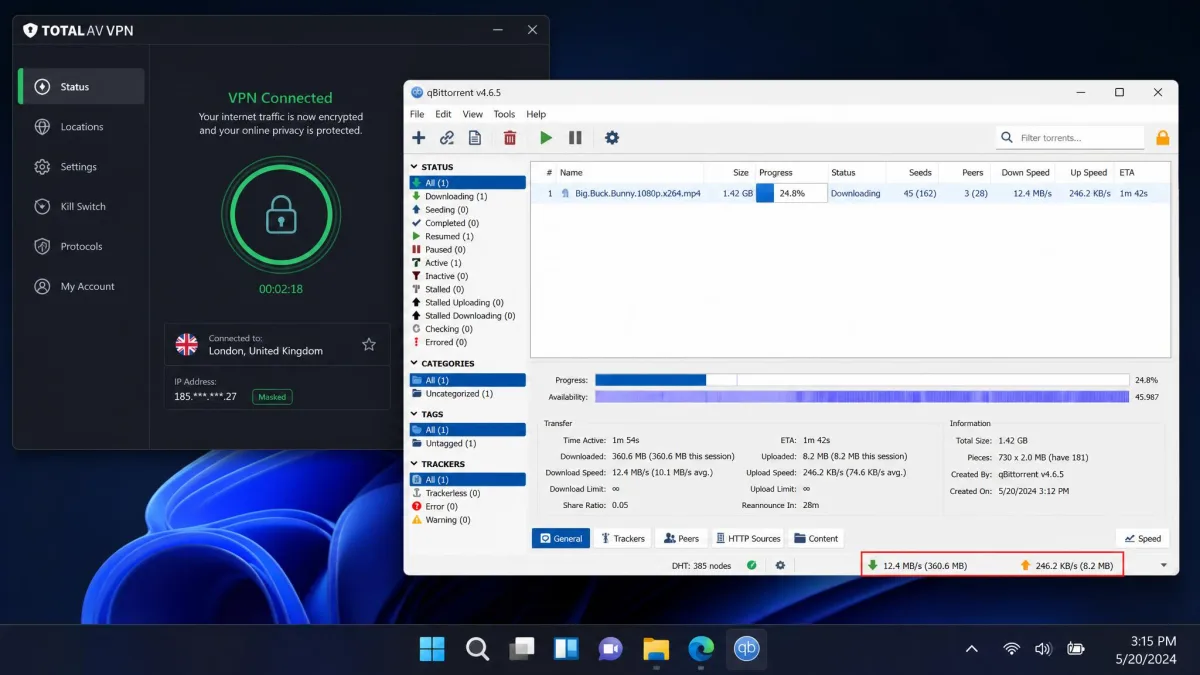Click the overall Progress bar in General panel
The width and height of the screenshot is (1200, 675).
point(862,380)
